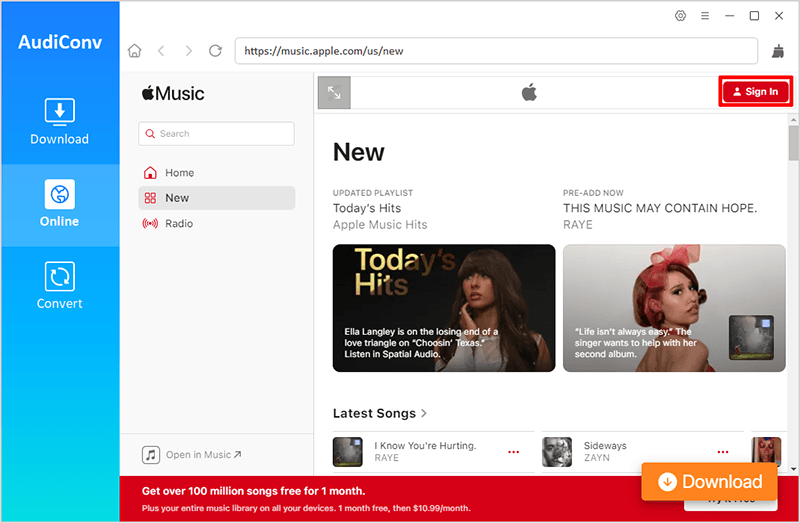This screenshot has height=523, width=800.
Task: Open Radio in Apple Music sidebar
Action: pos(216,223)
